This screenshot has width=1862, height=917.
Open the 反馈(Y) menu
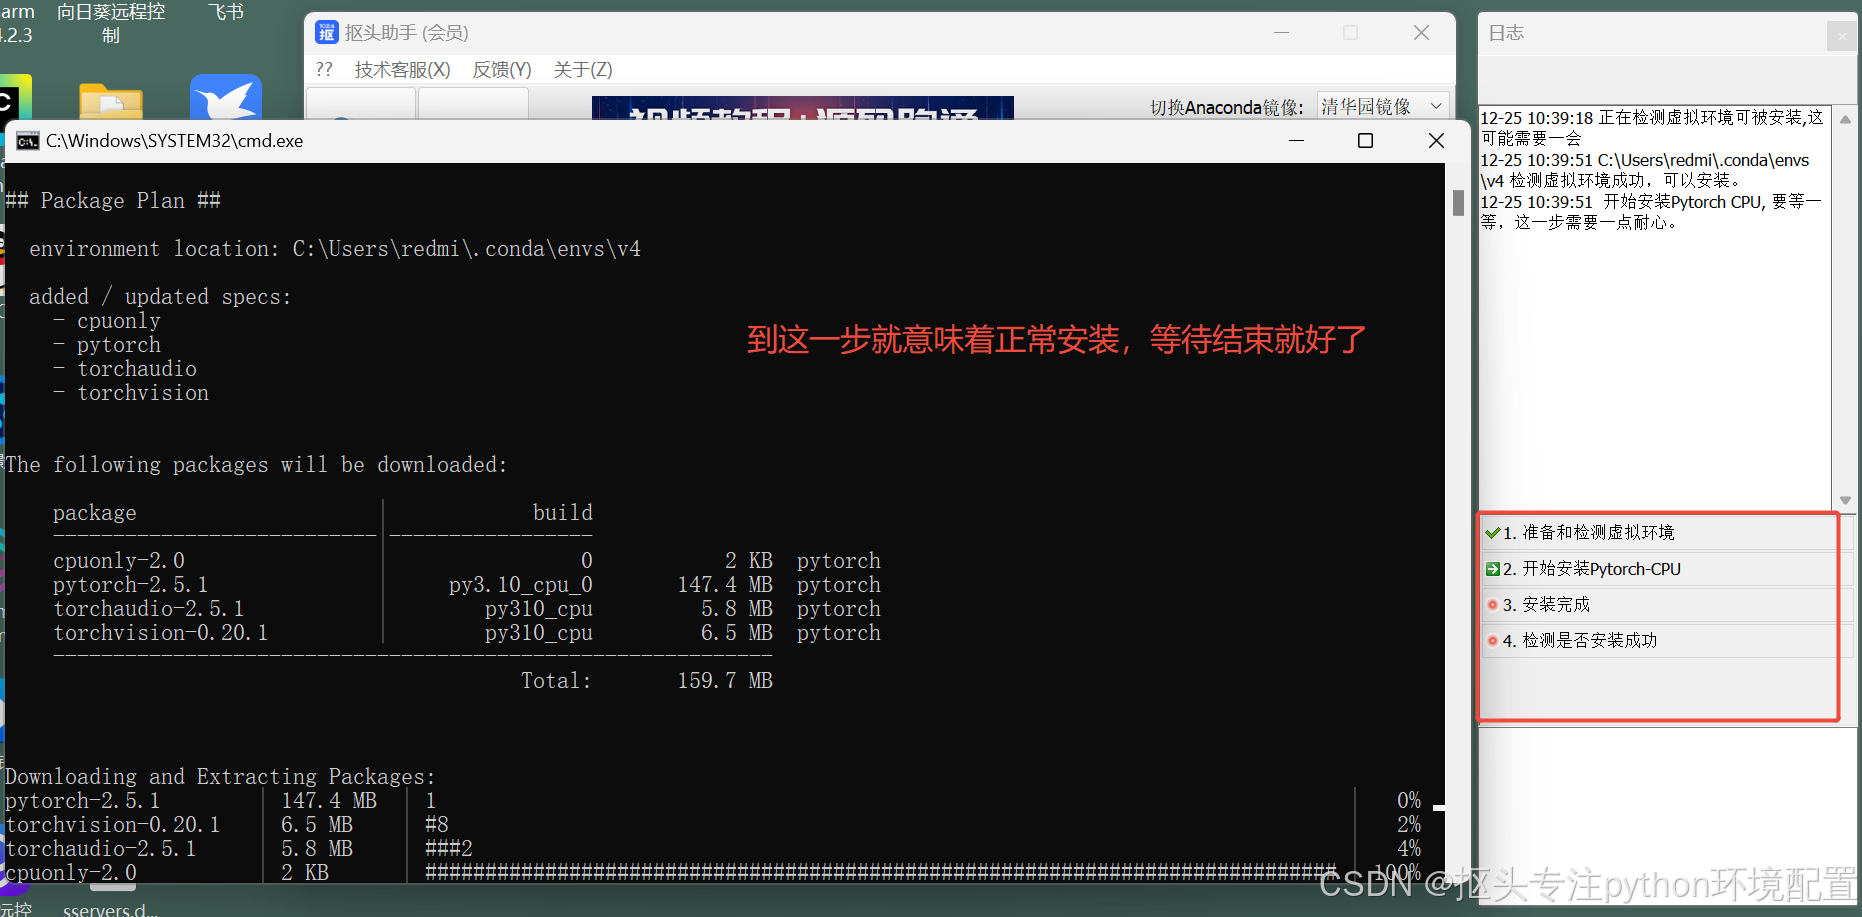pos(501,69)
